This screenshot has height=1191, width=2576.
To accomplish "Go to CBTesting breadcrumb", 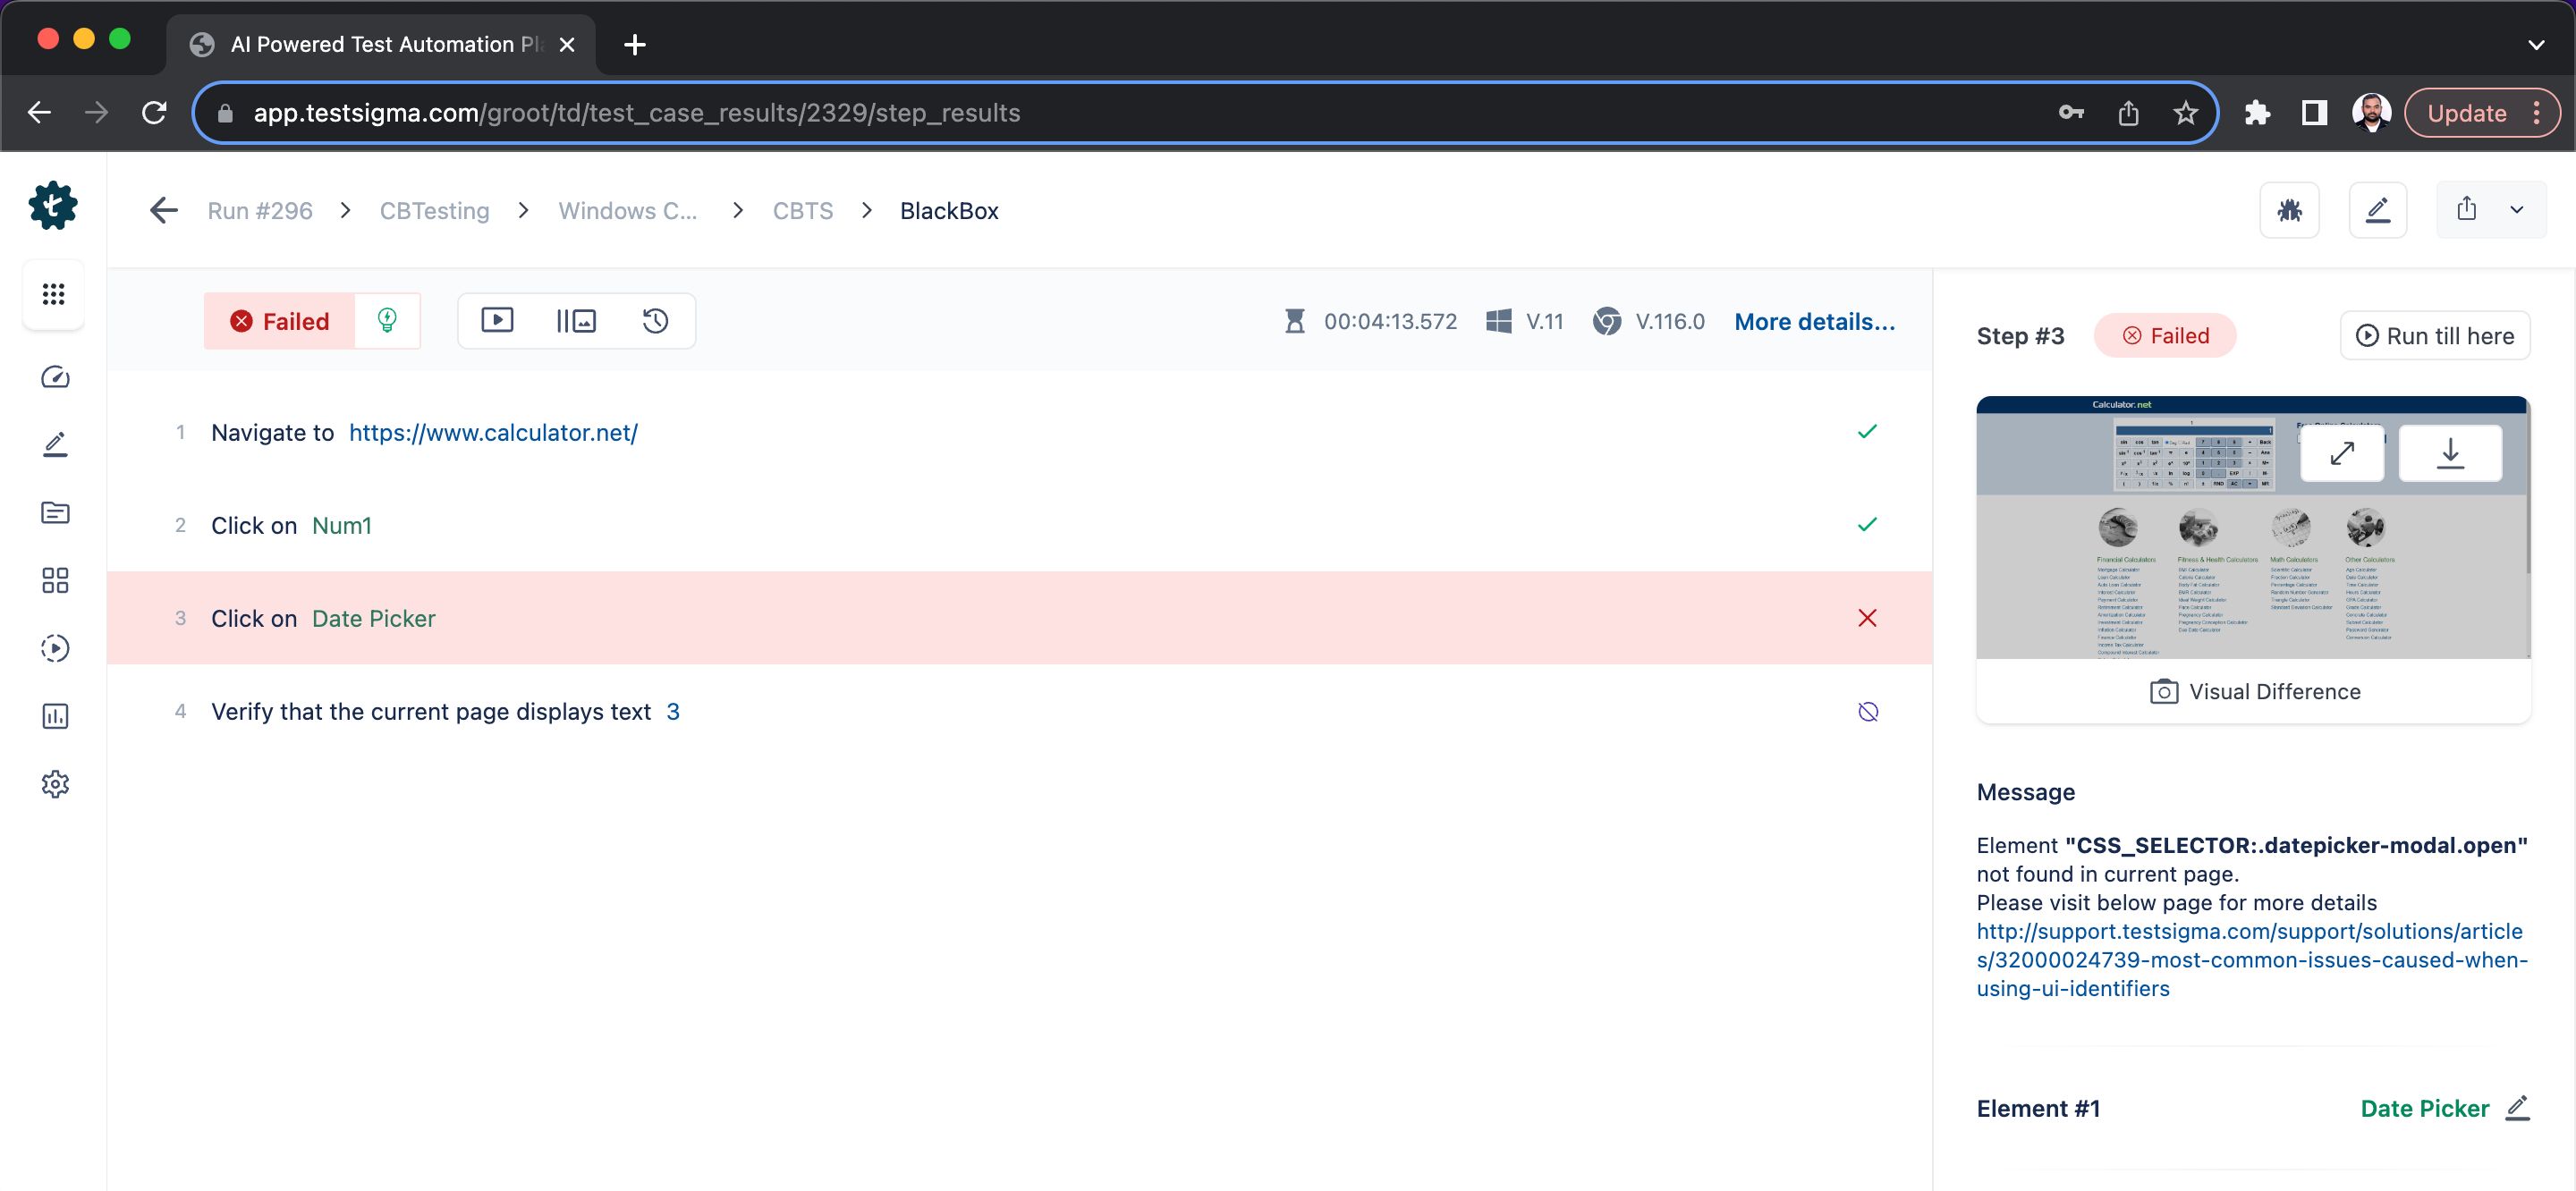I will click(434, 211).
